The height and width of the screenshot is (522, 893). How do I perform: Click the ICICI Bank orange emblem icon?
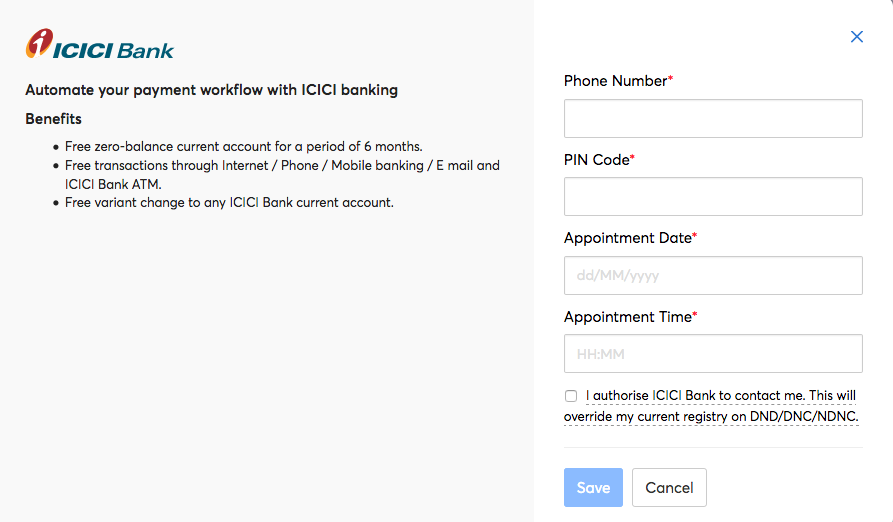click(39, 44)
